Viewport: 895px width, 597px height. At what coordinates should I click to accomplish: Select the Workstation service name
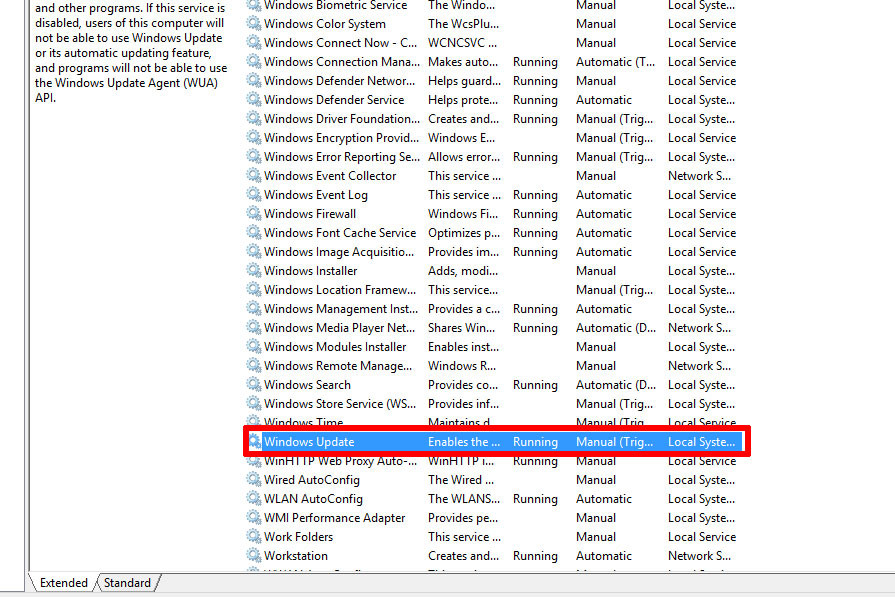click(x=296, y=556)
